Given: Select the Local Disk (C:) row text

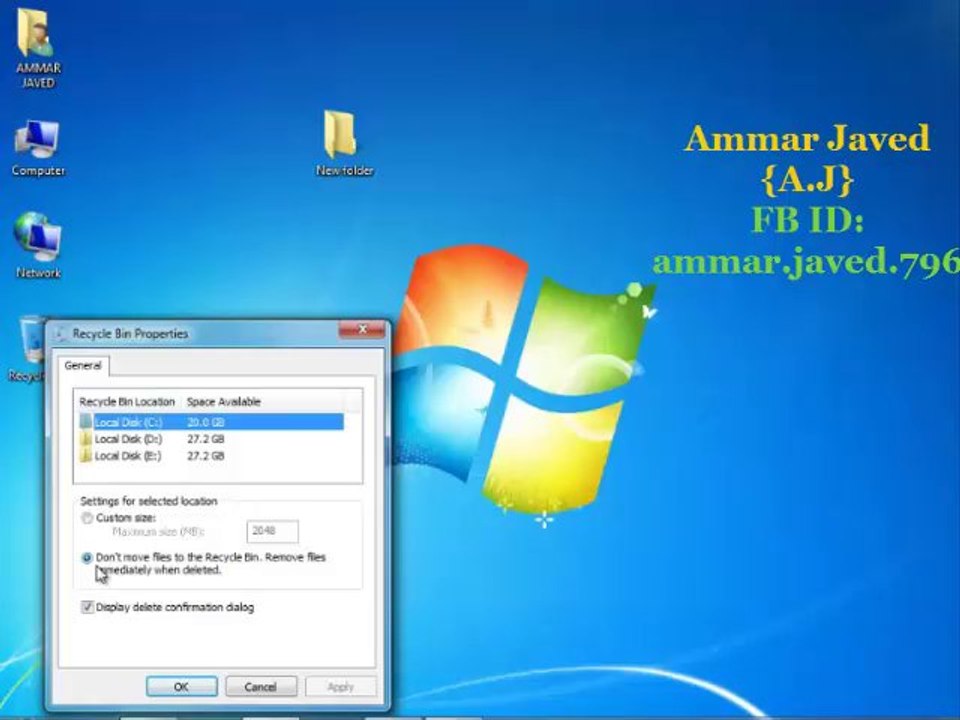Looking at the screenshot, I should (x=129, y=422).
